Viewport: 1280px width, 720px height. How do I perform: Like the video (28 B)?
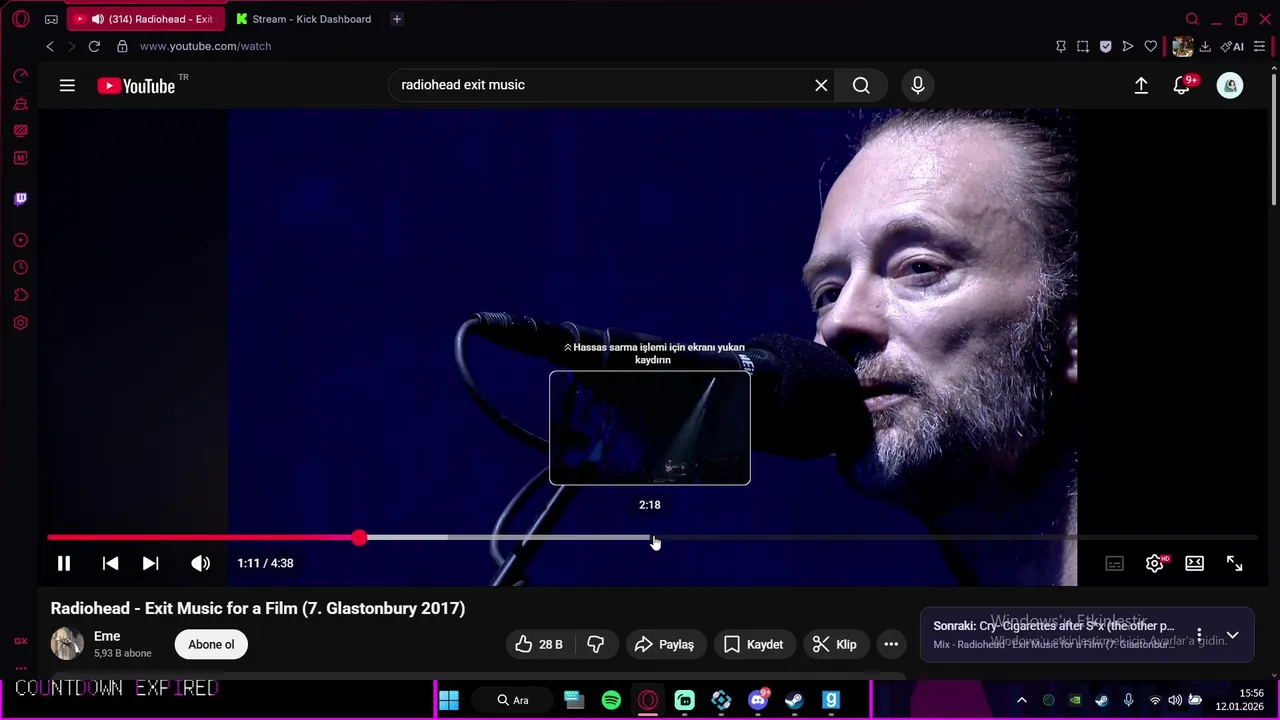click(539, 644)
